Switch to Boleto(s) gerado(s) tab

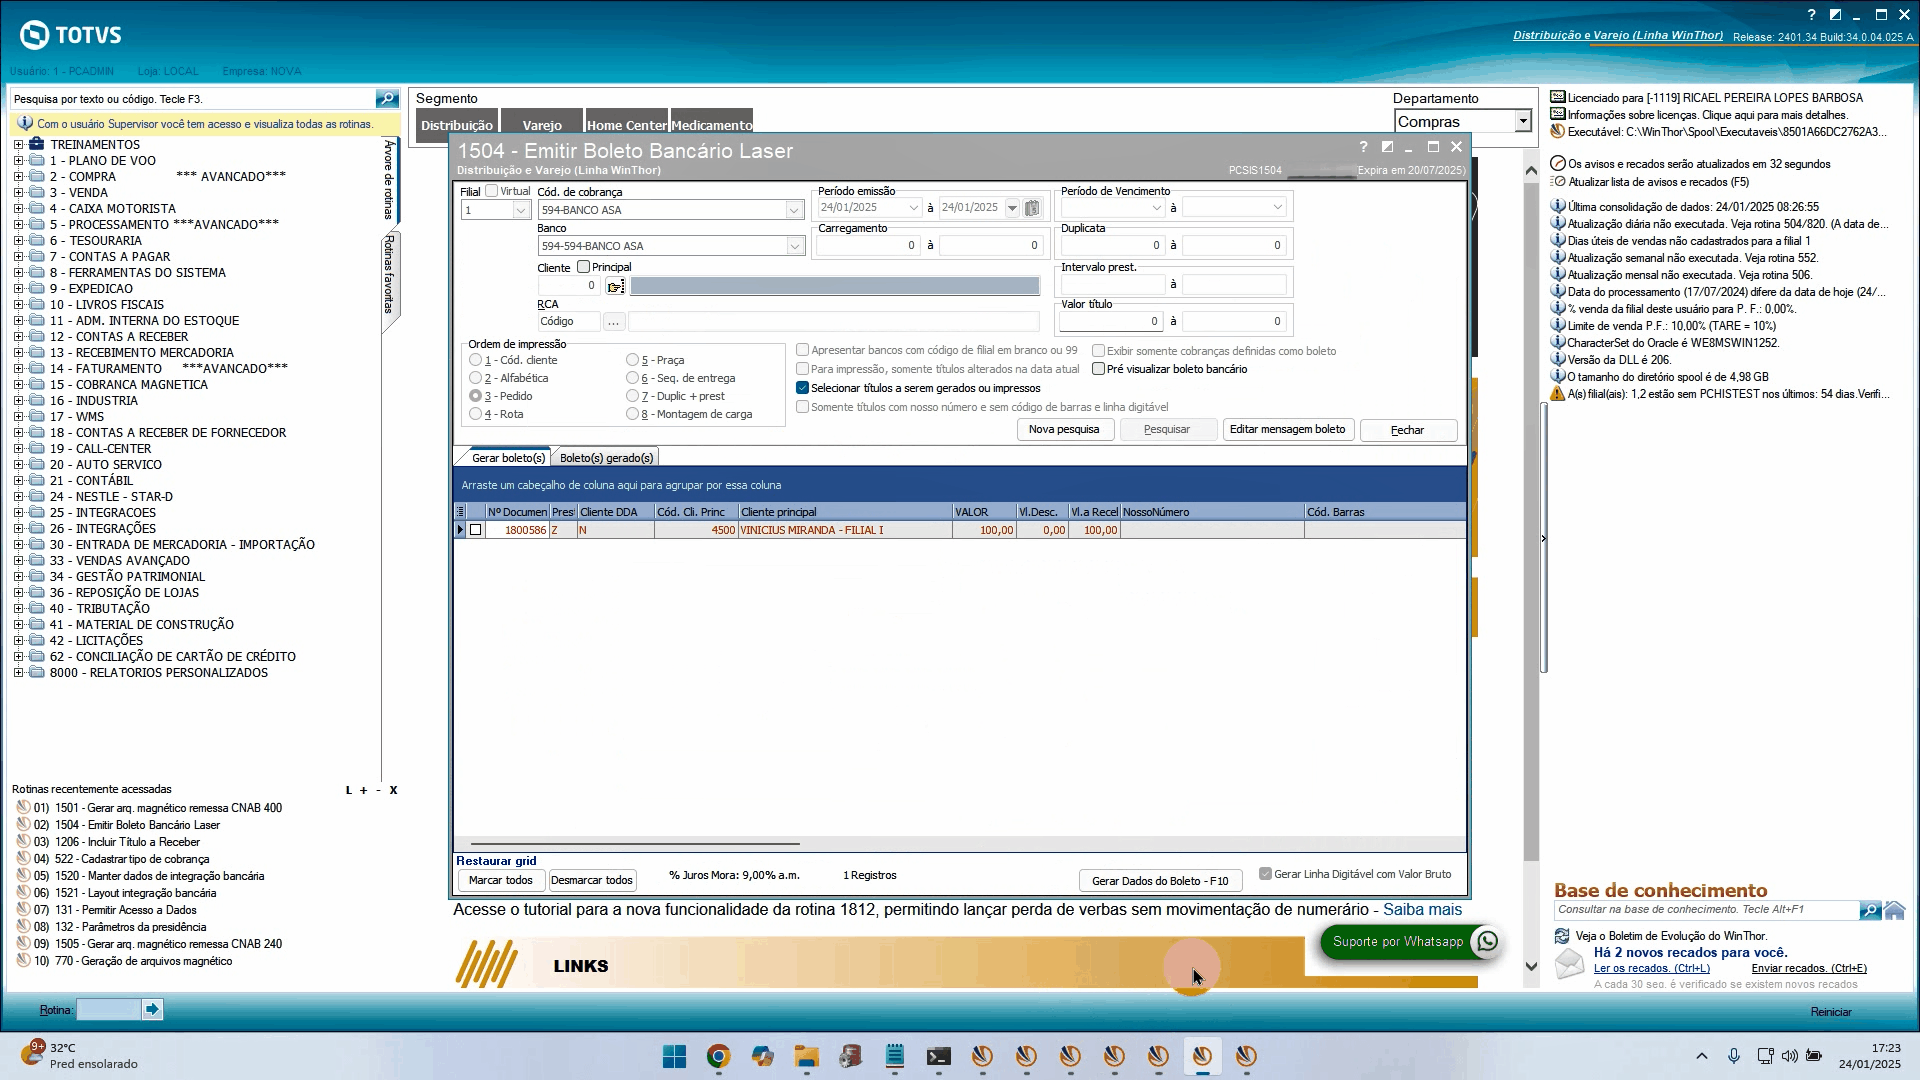pos(606,458)
